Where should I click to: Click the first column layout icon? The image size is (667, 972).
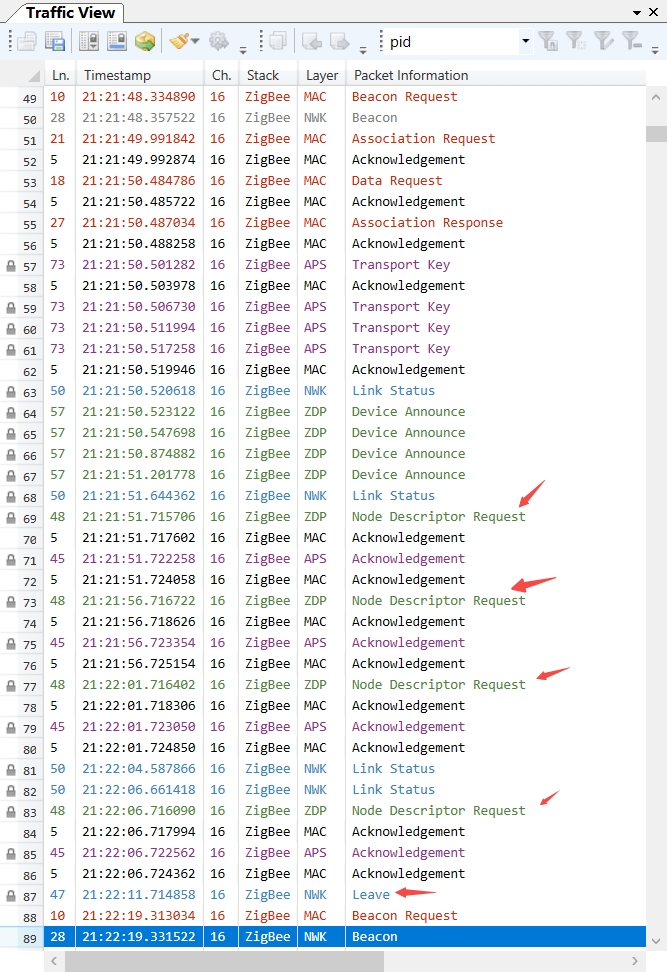tap(89, 42)
